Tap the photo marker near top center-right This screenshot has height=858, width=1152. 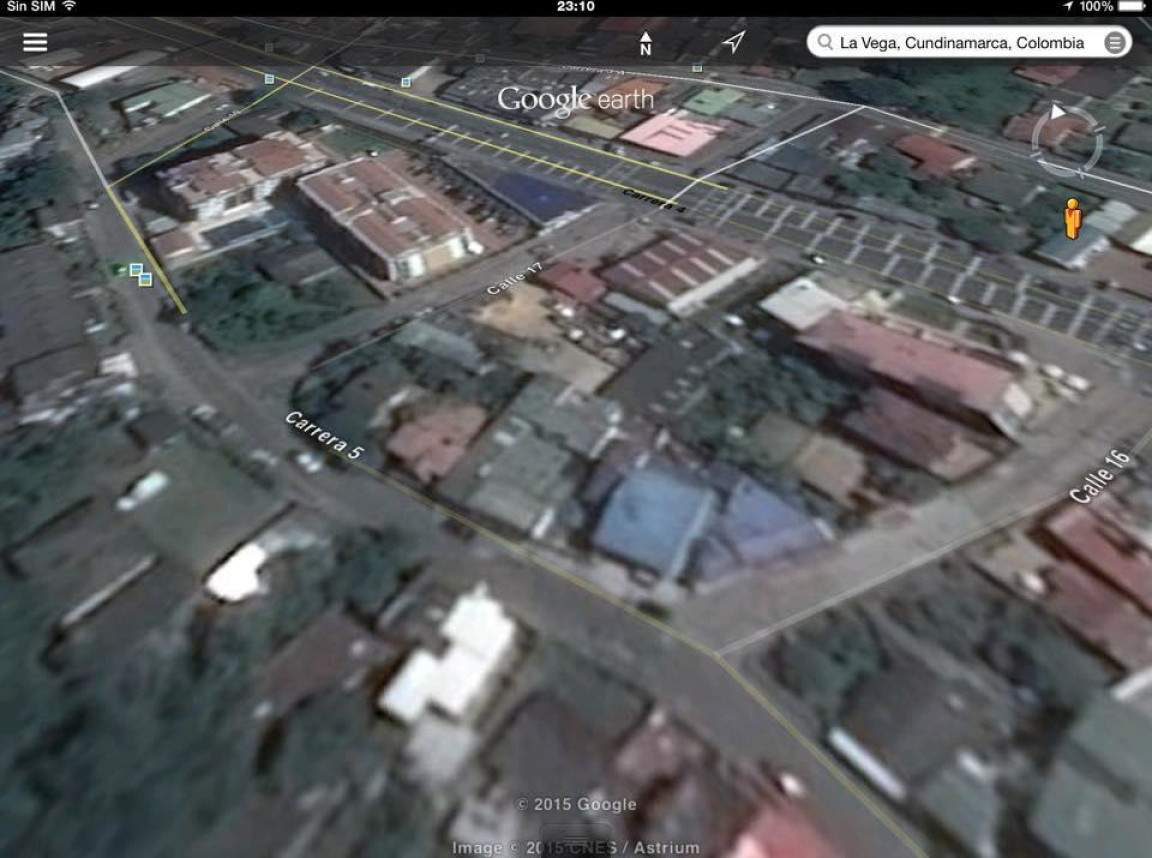pos(697,68)
